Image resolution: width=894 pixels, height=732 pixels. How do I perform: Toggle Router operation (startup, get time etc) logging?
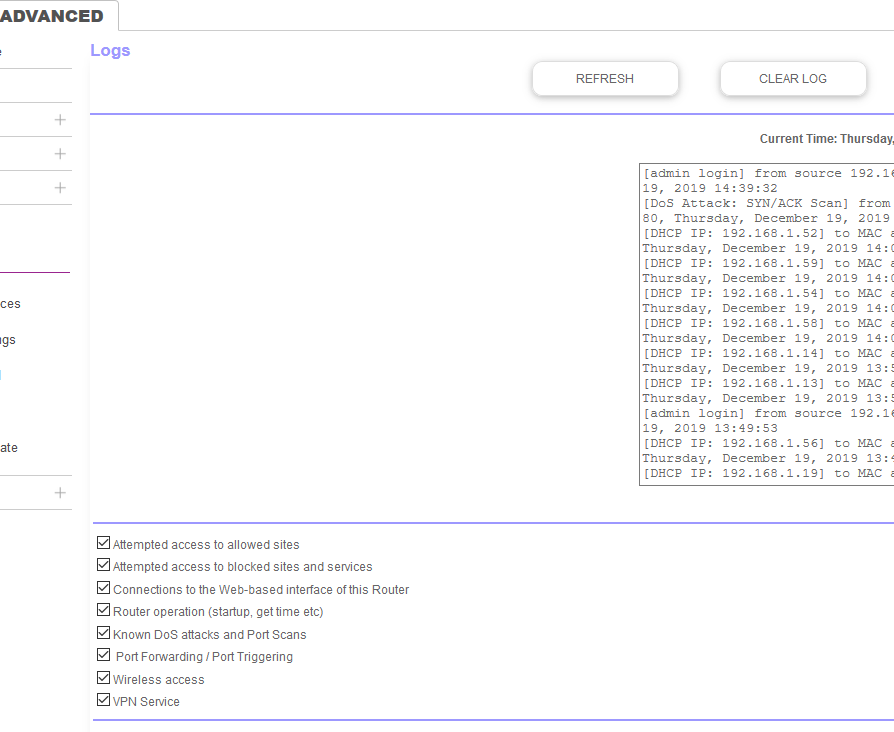[103, 610]
